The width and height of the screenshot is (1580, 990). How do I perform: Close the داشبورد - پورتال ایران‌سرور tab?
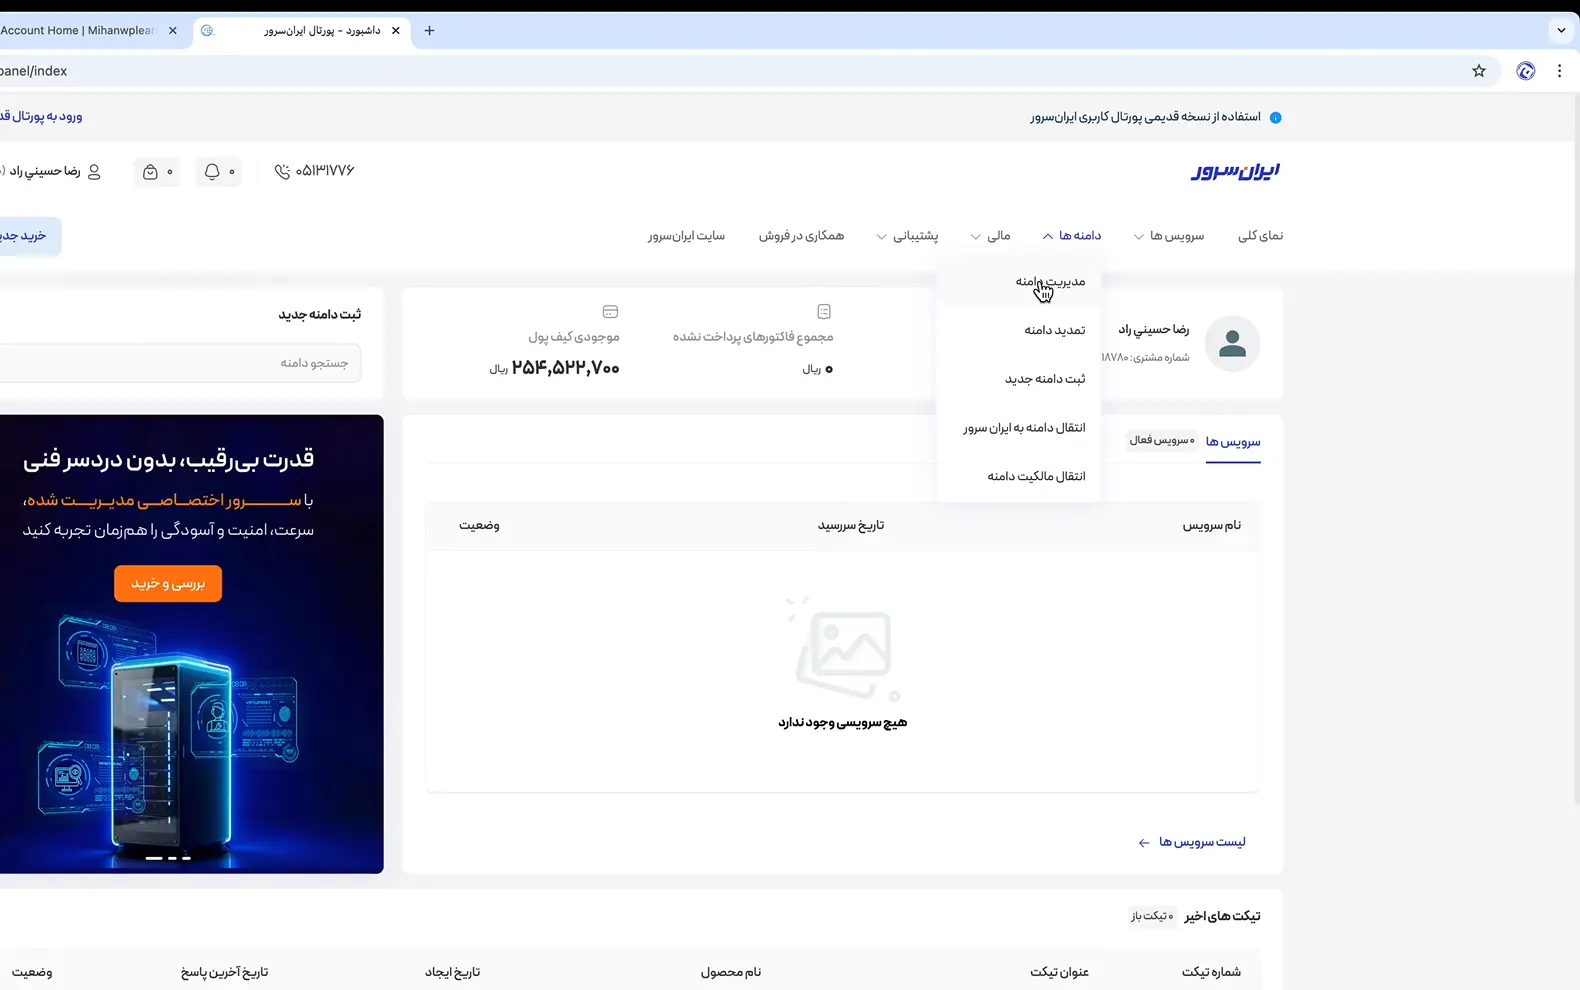point(396,31)
